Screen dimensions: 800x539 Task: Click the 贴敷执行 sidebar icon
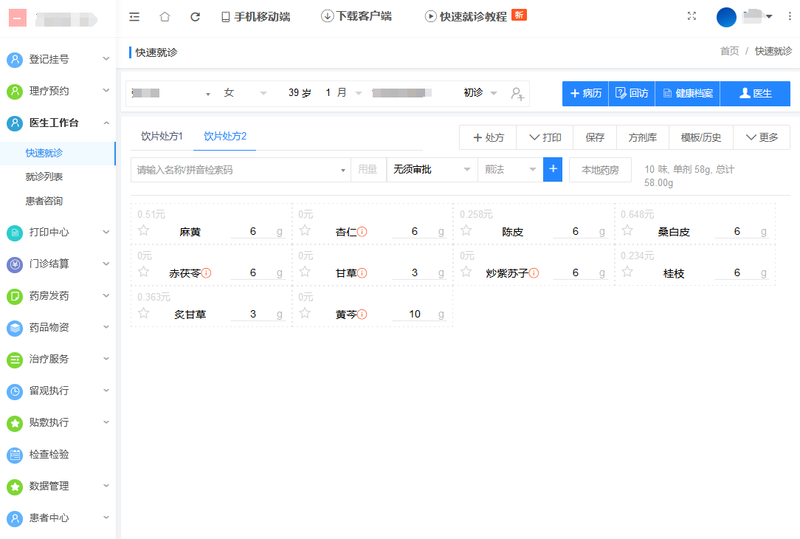click(15, 423)
